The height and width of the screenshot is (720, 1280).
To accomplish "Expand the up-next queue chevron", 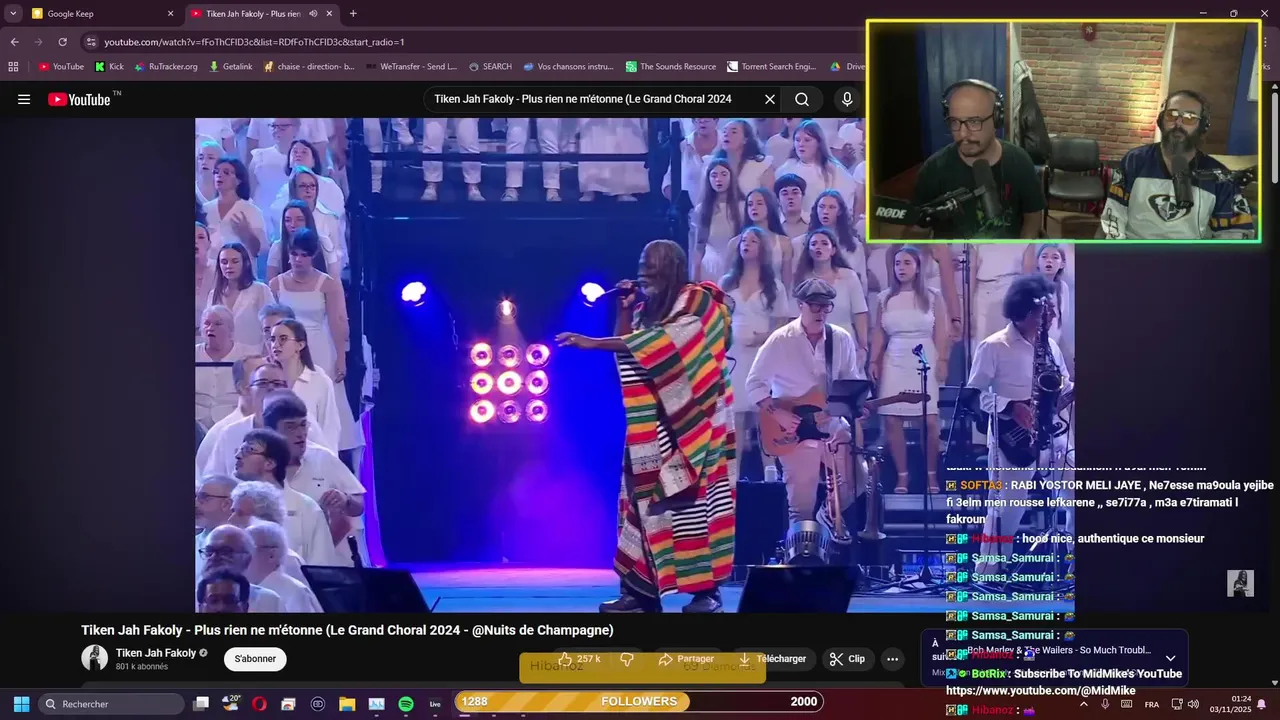I will 1171,658.
